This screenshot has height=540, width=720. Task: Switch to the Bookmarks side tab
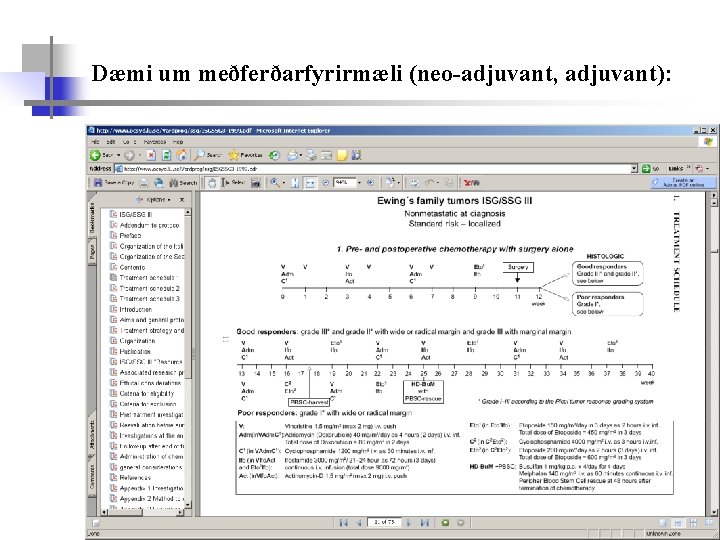click(x=91, y=218)
